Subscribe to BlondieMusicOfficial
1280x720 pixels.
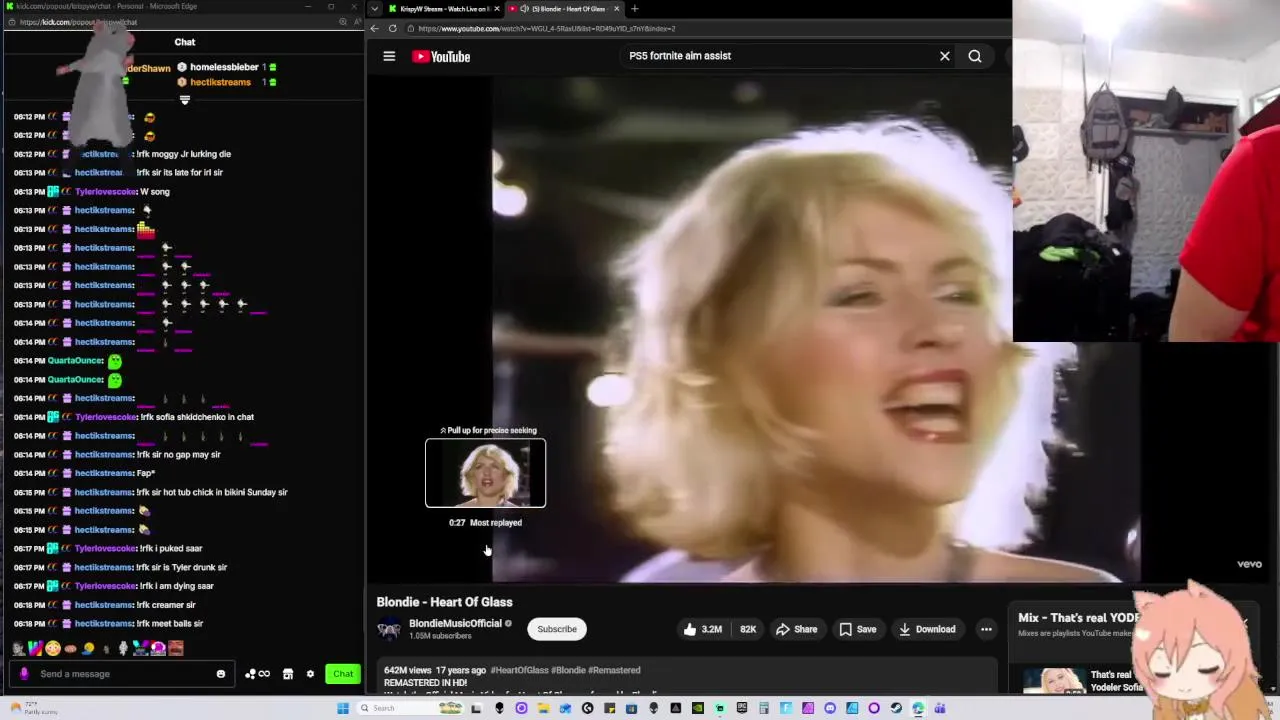[x=557, y=629]
